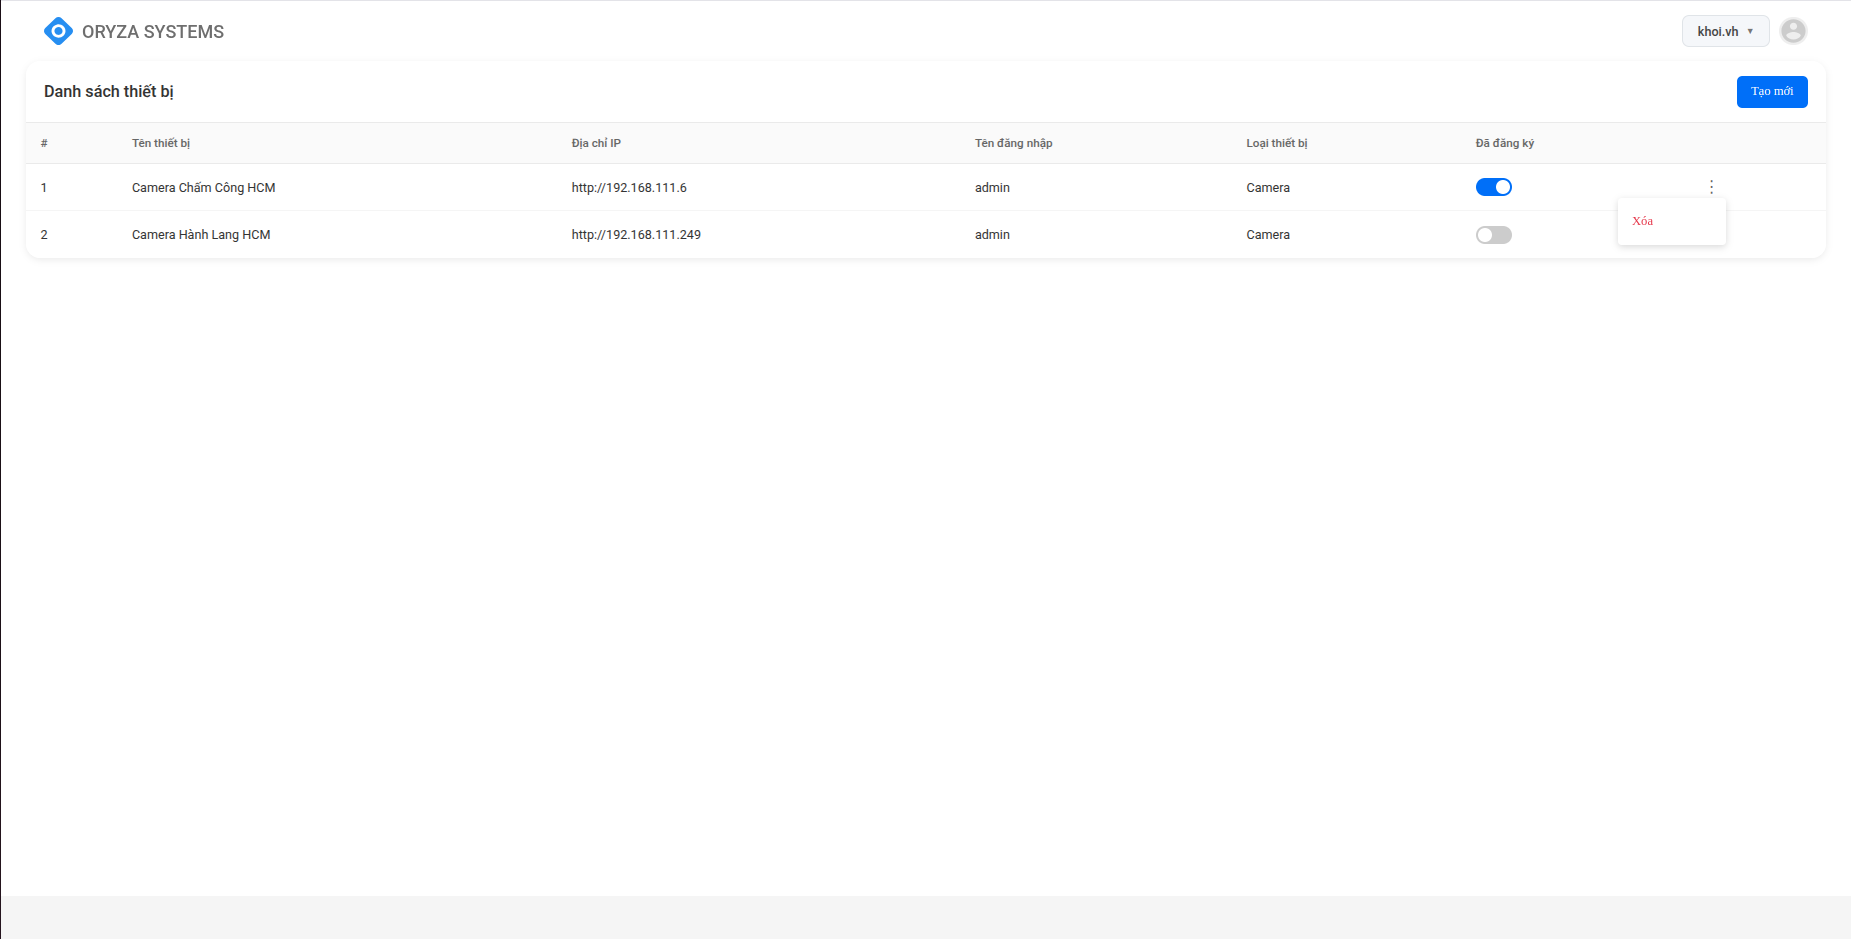Image resolution: width=1851 pixels, height=939 pixels.
Task: Click Camera device type in the 192.168.111.6 row
Action: 1267,188
